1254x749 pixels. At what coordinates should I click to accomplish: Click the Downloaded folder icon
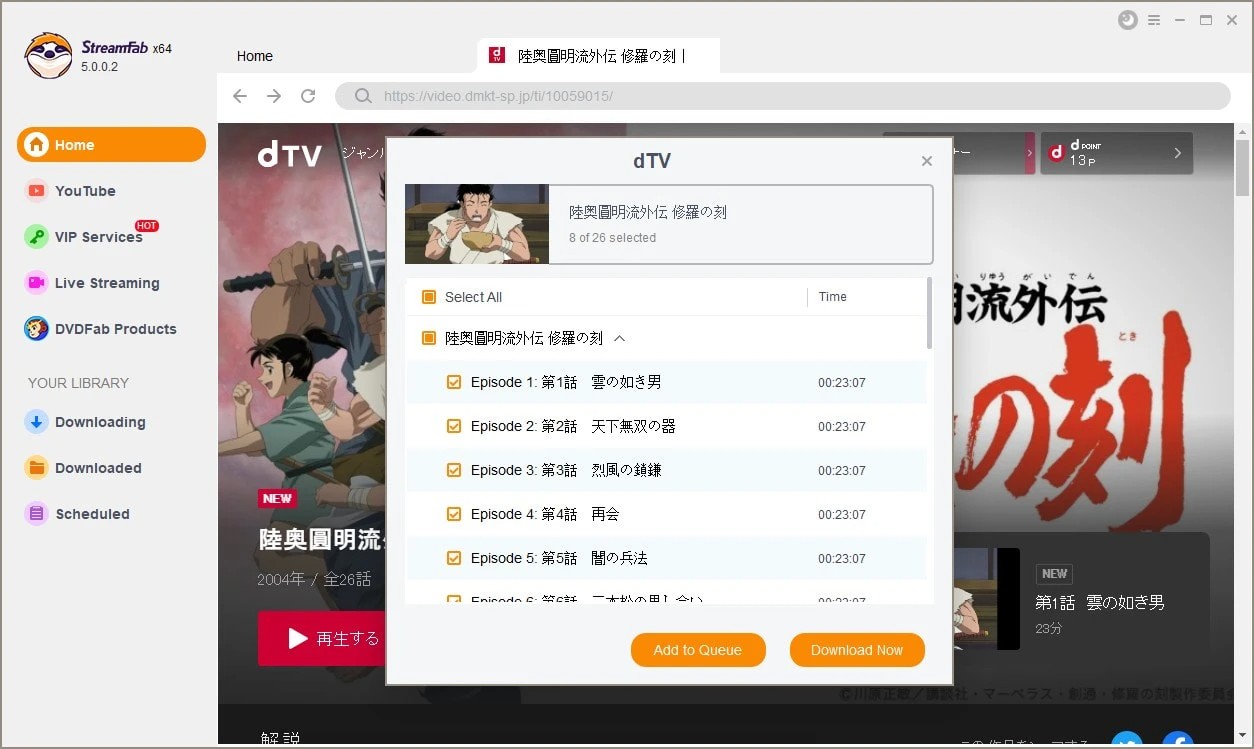36,468
